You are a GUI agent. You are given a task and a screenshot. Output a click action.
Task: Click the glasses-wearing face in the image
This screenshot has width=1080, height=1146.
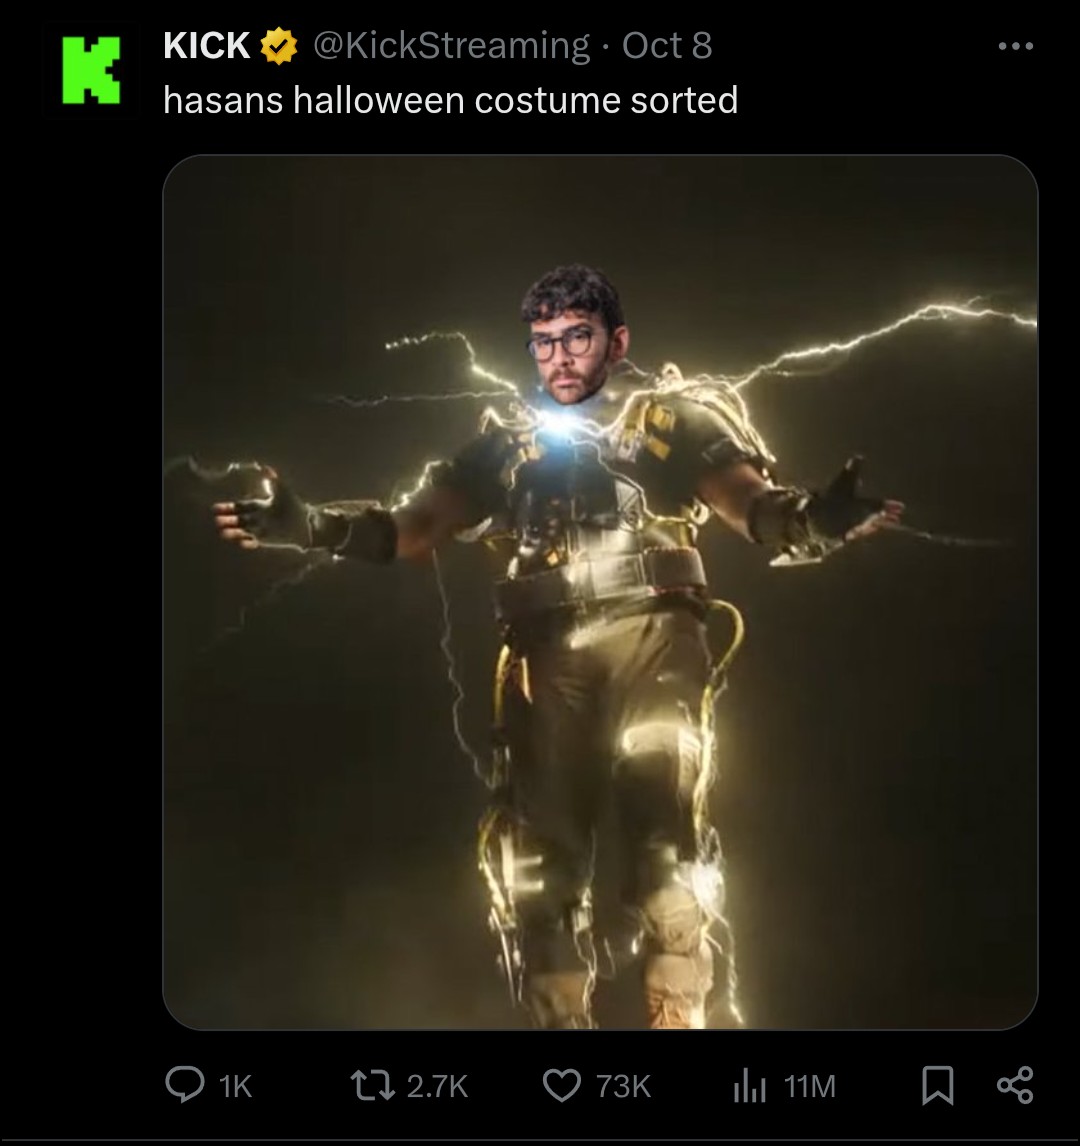click(x=573, y=336)
